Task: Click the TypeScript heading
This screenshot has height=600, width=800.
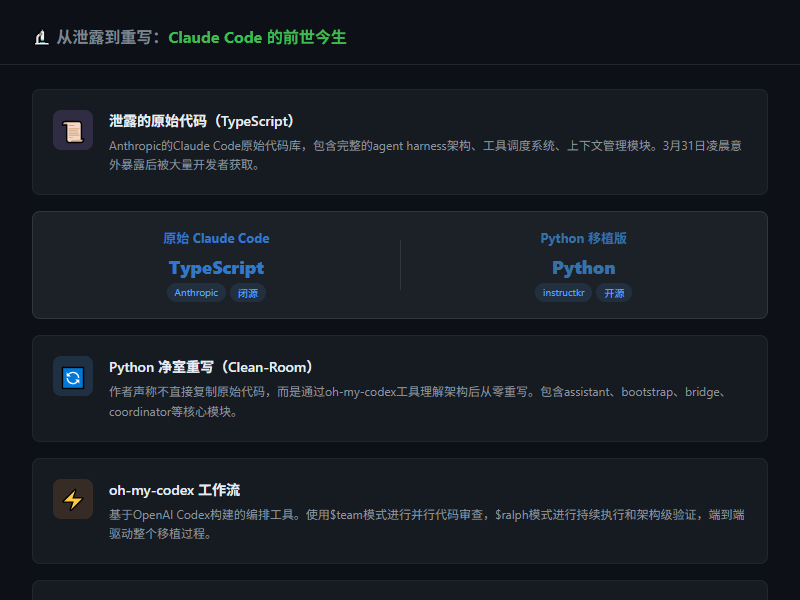Action: click(x=216, y=268)
